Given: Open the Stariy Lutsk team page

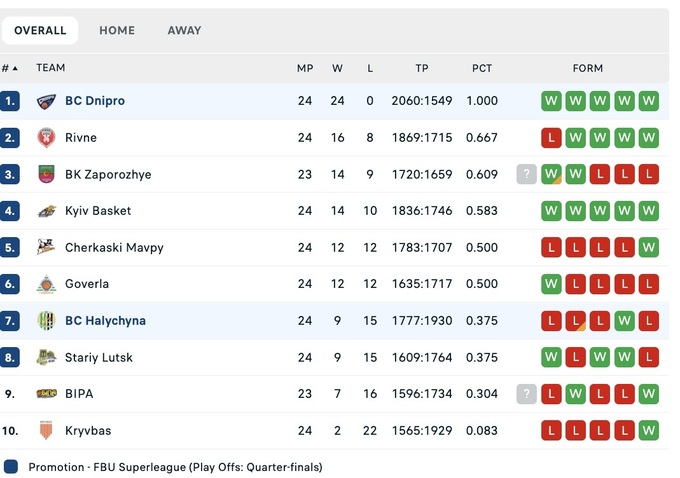Looking at the screenshot, I should click(98, 358).
